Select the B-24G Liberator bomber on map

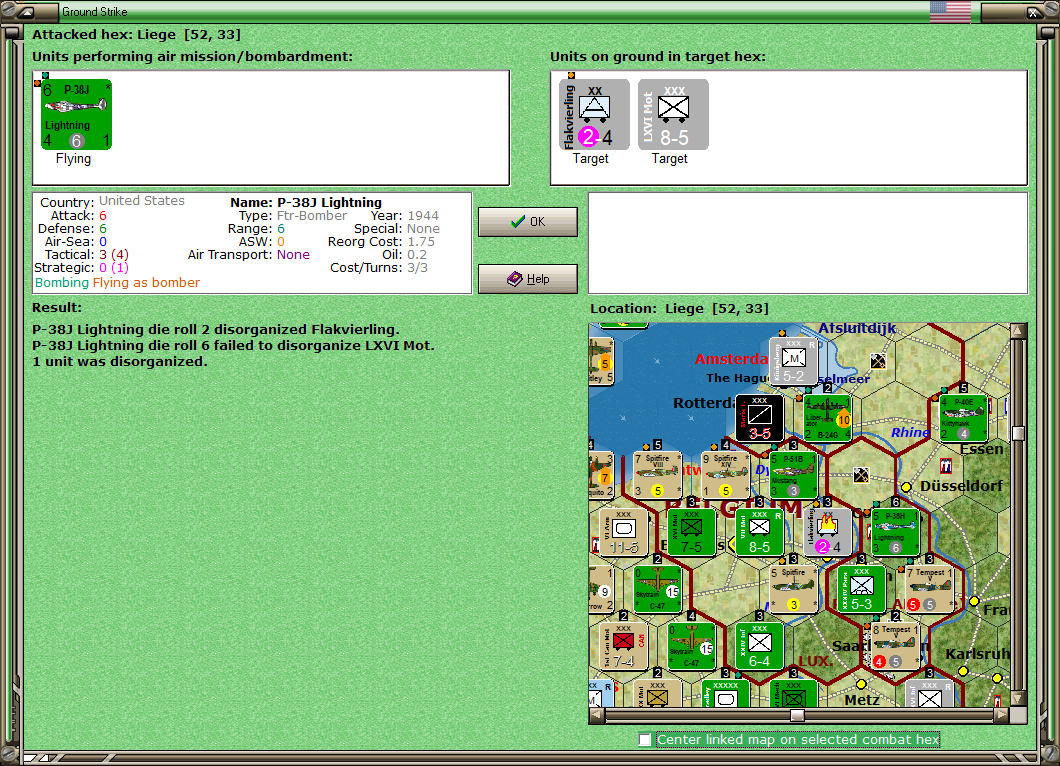827,418
